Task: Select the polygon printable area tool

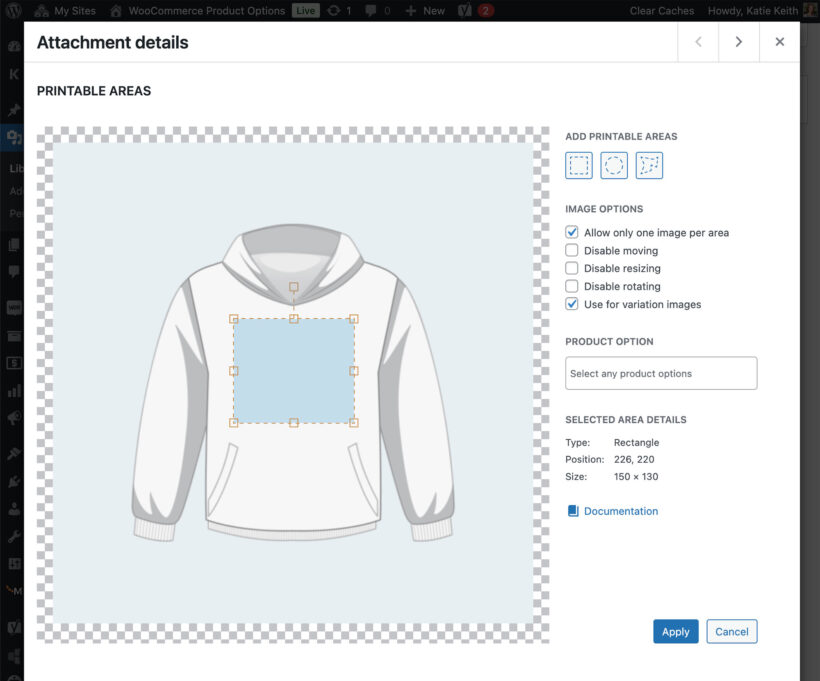Action: pyautogui.click(x=649, y=165)
